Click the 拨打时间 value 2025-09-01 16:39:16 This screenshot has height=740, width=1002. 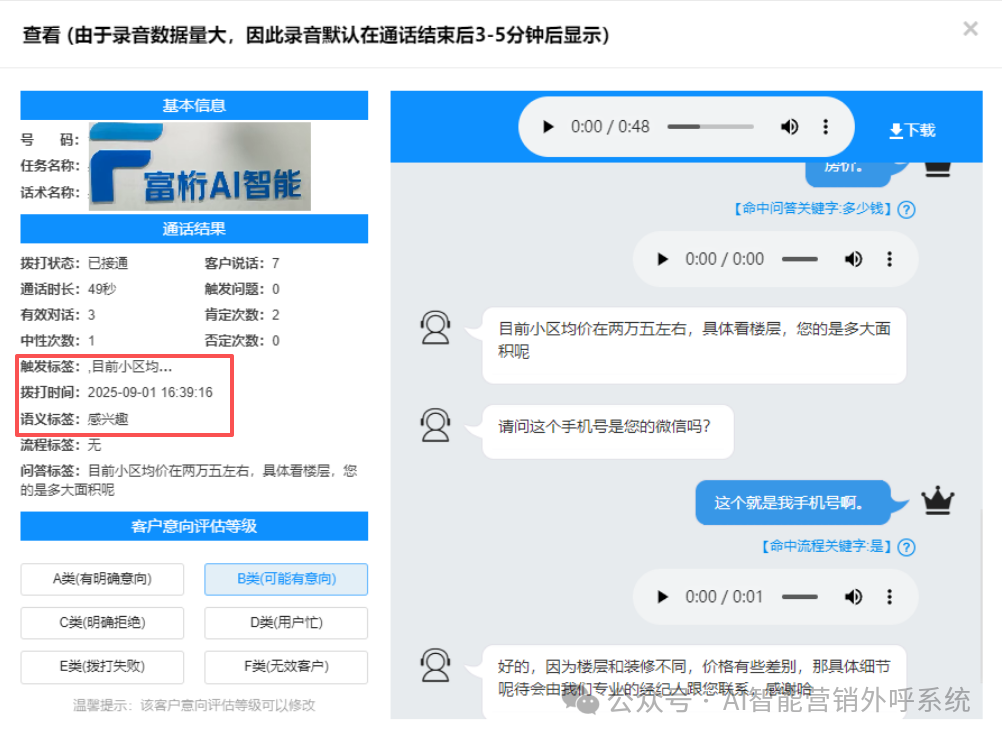pyautogui.click(x=150, y=392)
